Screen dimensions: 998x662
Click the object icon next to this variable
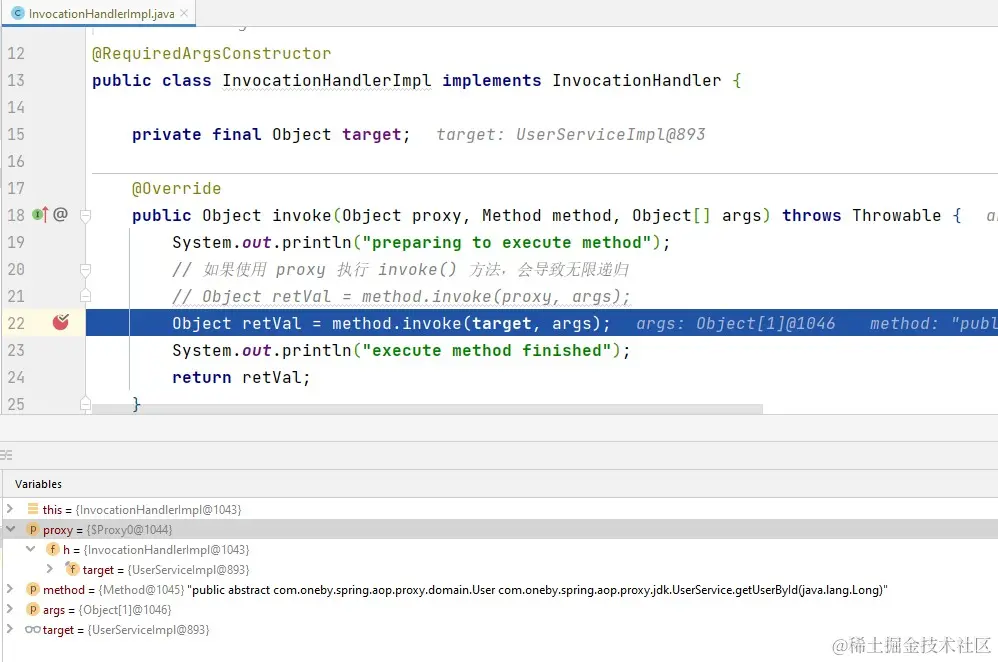(34, 509)
